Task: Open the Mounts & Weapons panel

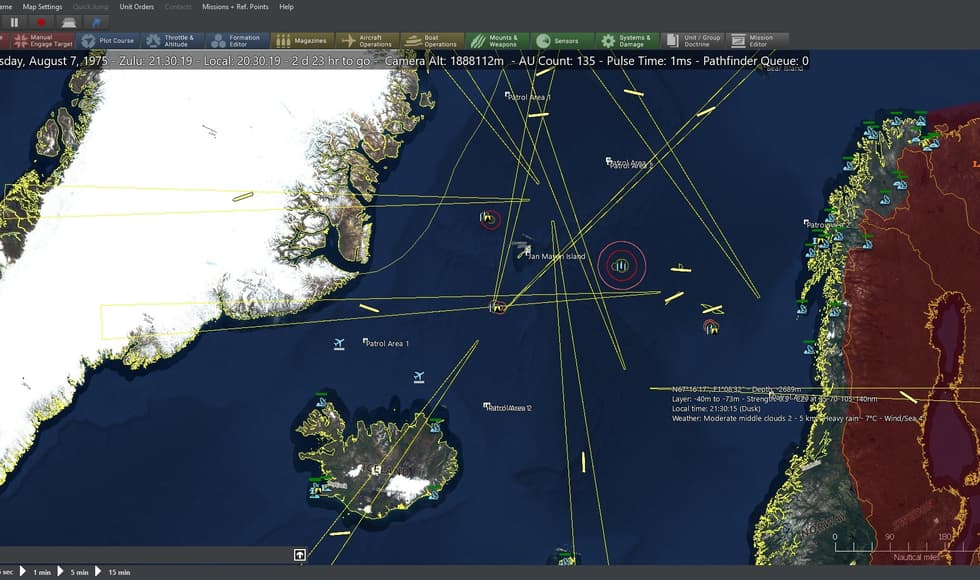Action: (x=498, y=41)
